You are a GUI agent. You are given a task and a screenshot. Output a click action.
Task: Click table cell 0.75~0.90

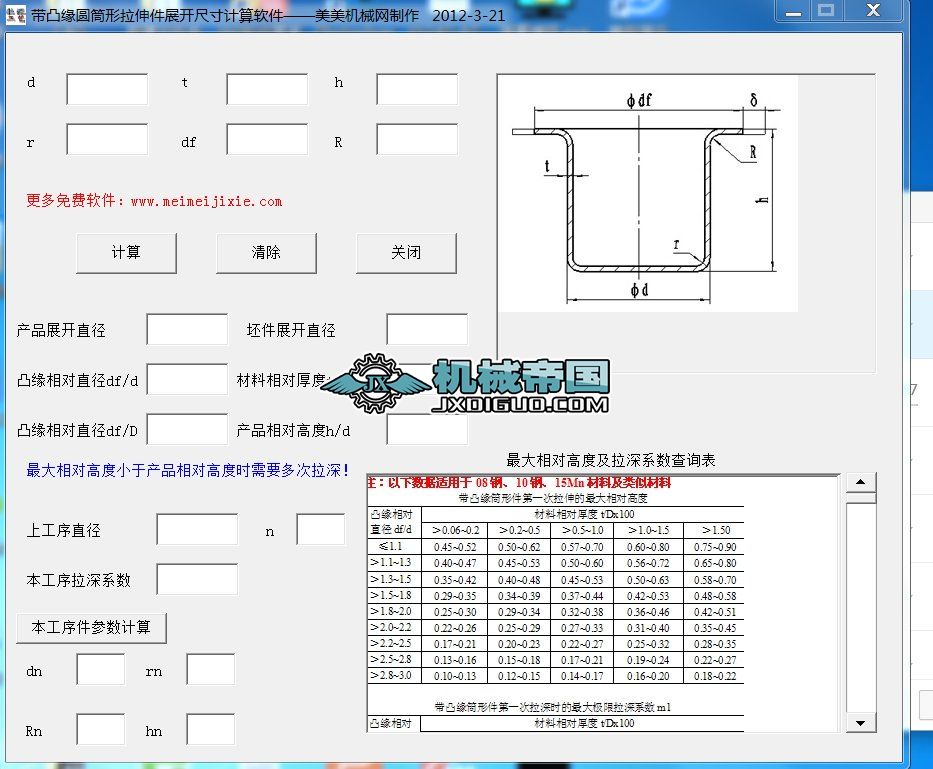click(715, 547)
